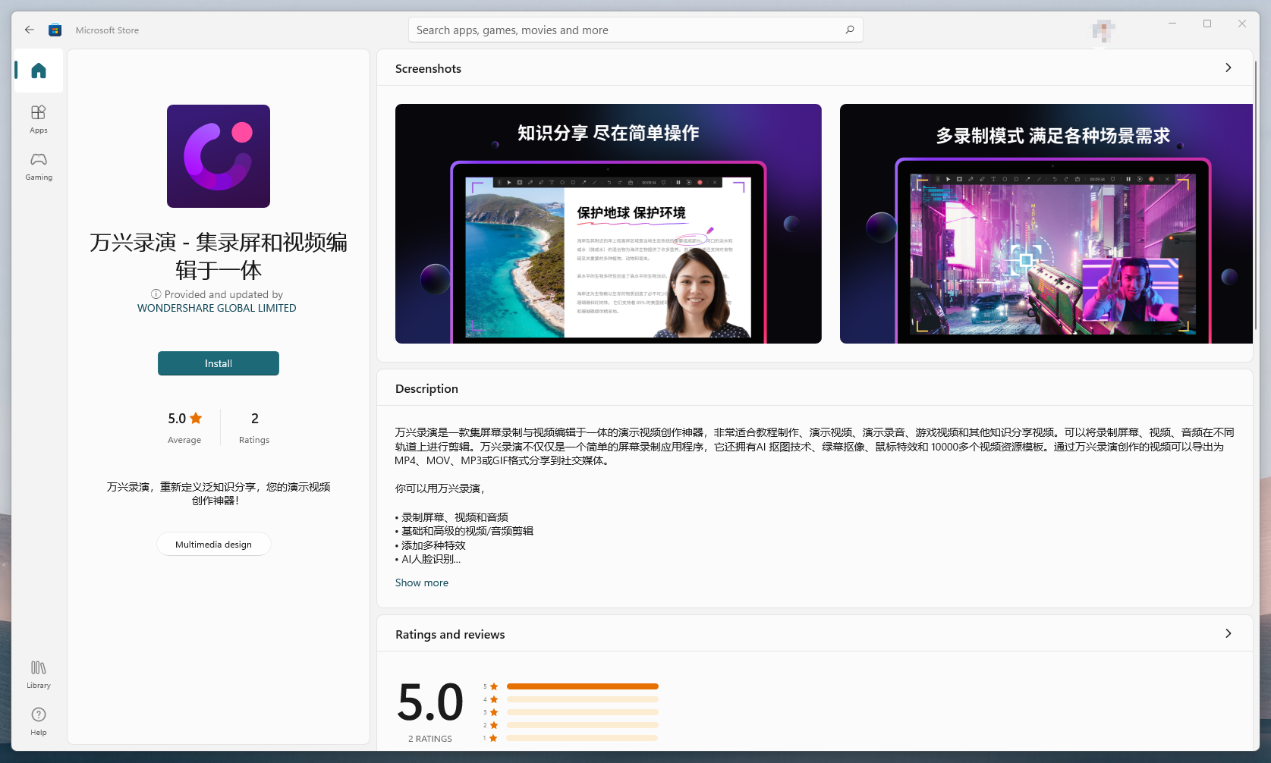
Task: Select the Multimedia design category tag
Action: coord(213,544)
